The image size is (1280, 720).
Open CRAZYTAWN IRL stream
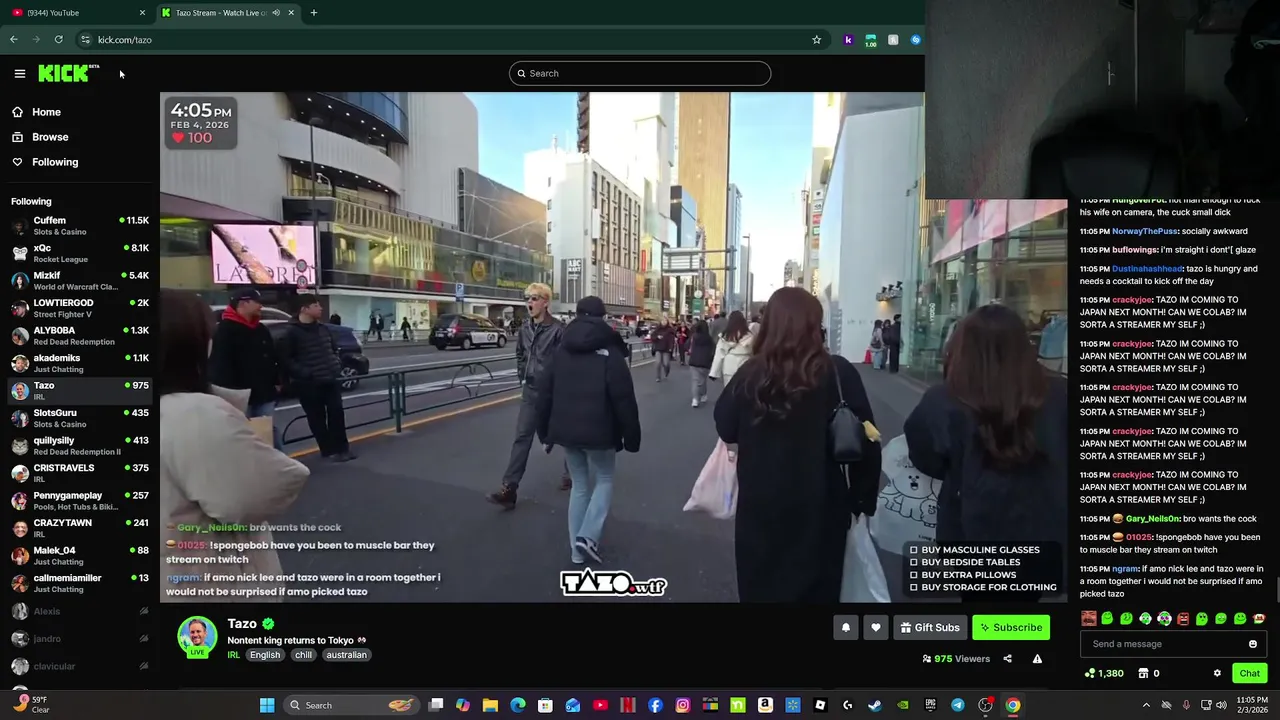80,528
